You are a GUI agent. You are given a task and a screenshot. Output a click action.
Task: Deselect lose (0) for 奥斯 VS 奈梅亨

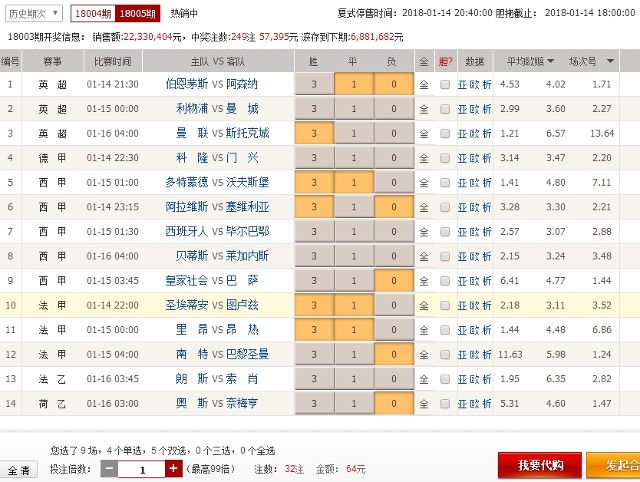tap(394, 403)
